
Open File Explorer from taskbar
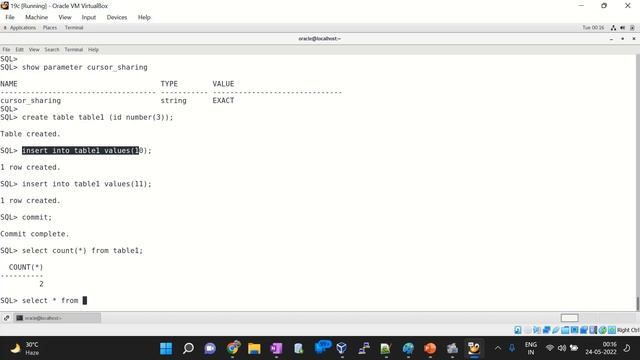(x=254, y=349)
